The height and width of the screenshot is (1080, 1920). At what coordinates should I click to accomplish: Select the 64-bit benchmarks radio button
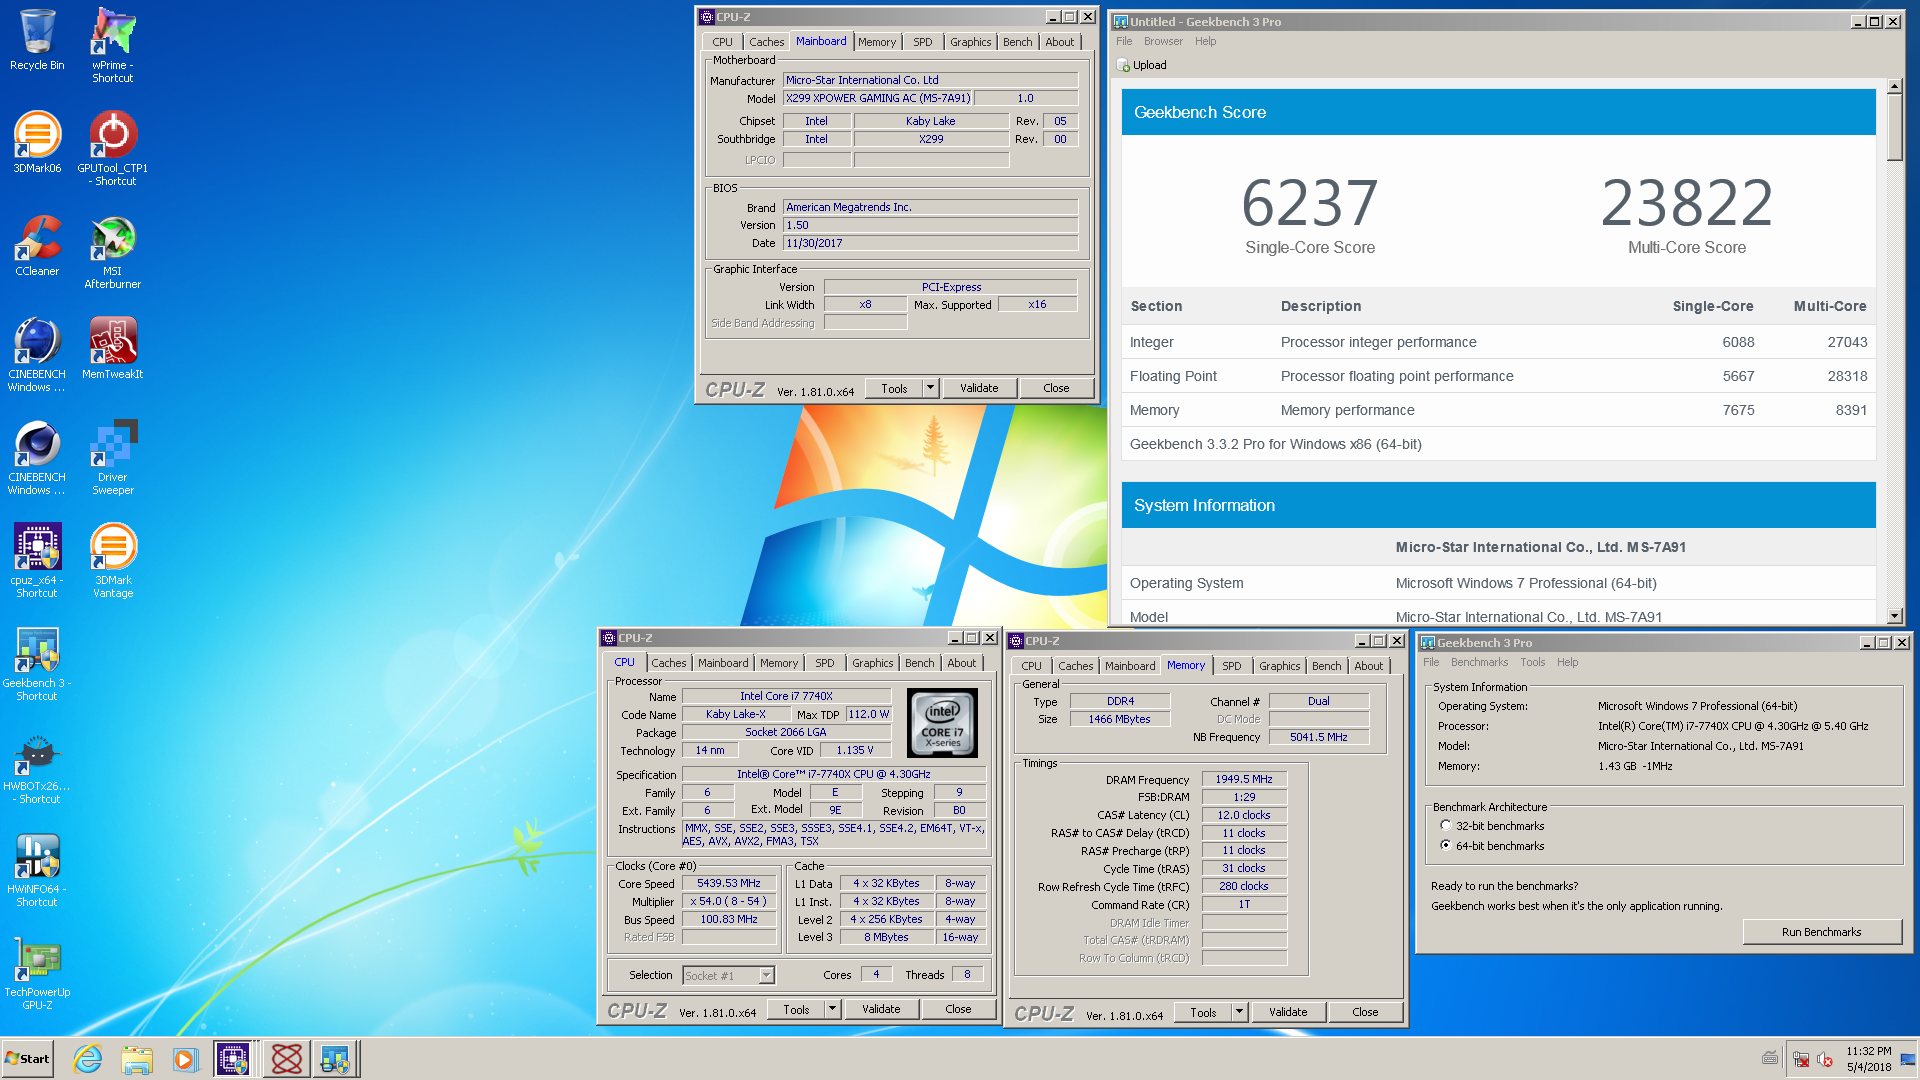pyautogui.click(x=1445, y=846)
